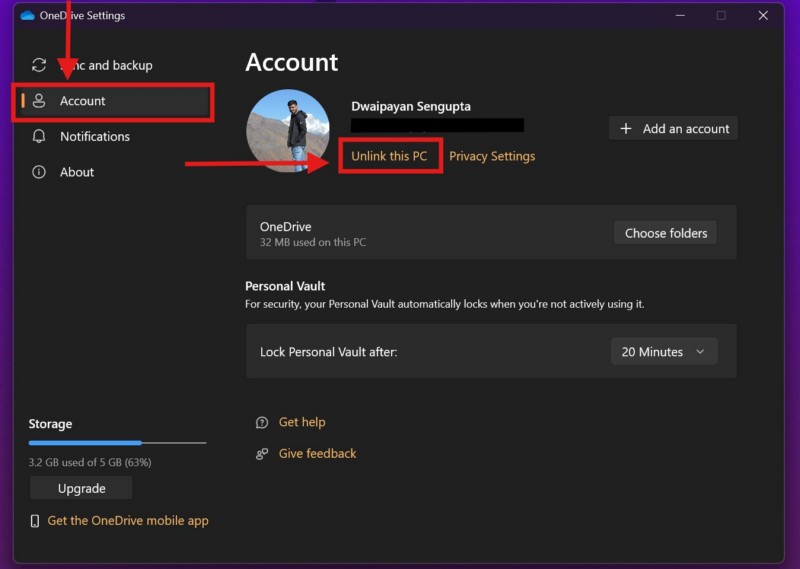The height and width of the screenshot is (569, 800).
Task: Click the Give feedback icon
Action: click(x=262, y=454)
